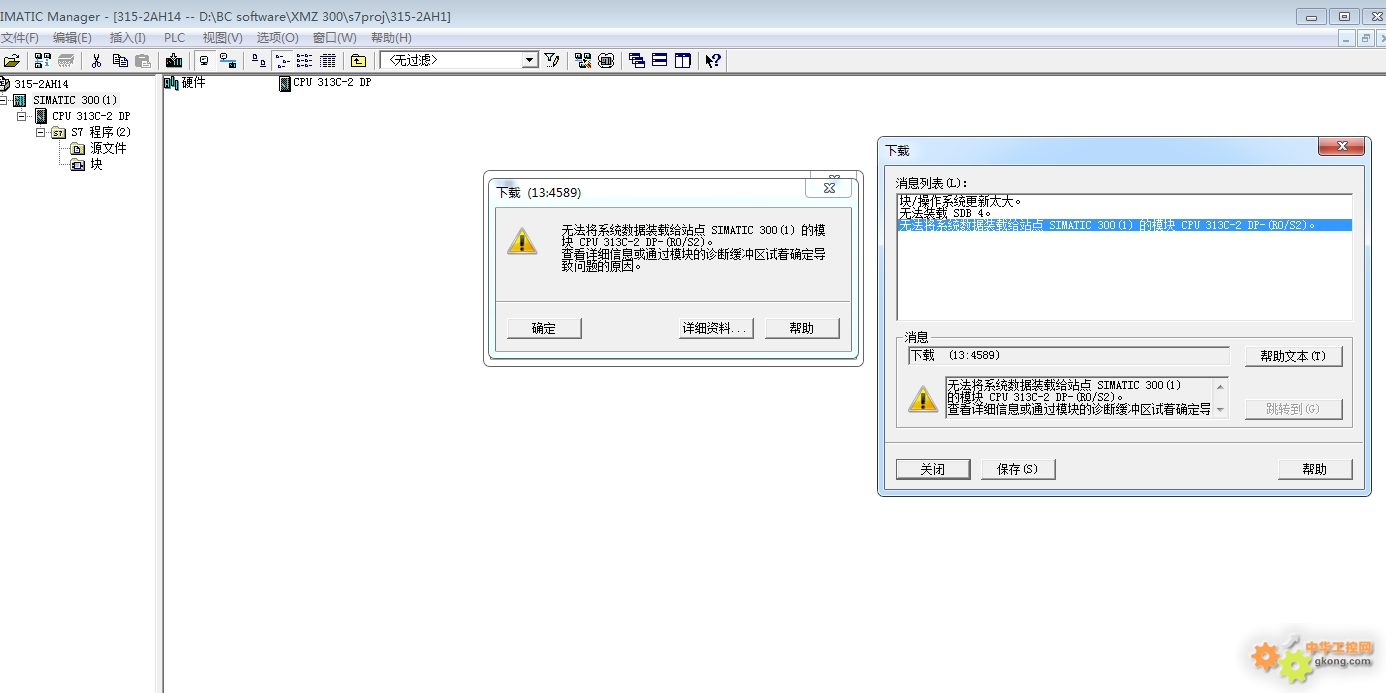1386x693 pixels.
Task: Click 确定 in the error dialog
Action: (544, 328)
